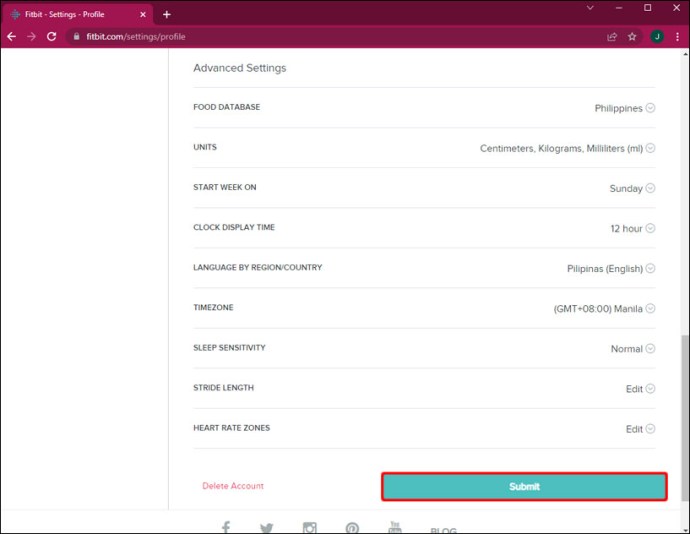690x534 pixels.
Task: Click the Normal sleep sensitivity value
Action: click(x=627, y=349)
